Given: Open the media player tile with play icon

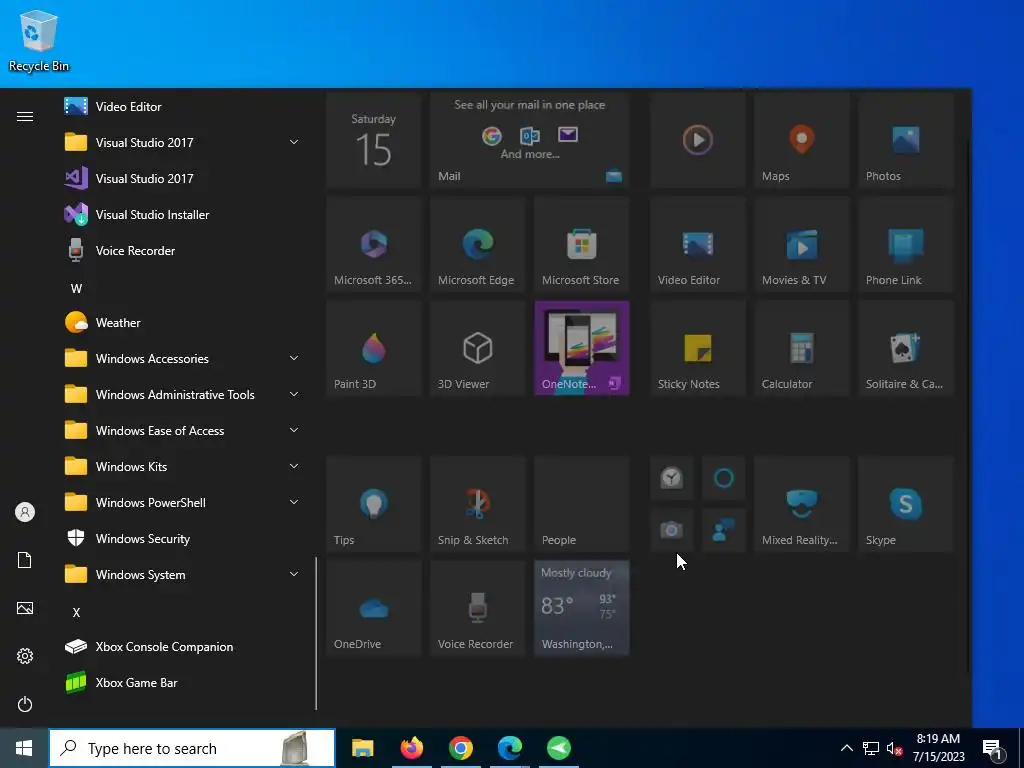Looking at the screenshot, I should [x=697, y=140].
